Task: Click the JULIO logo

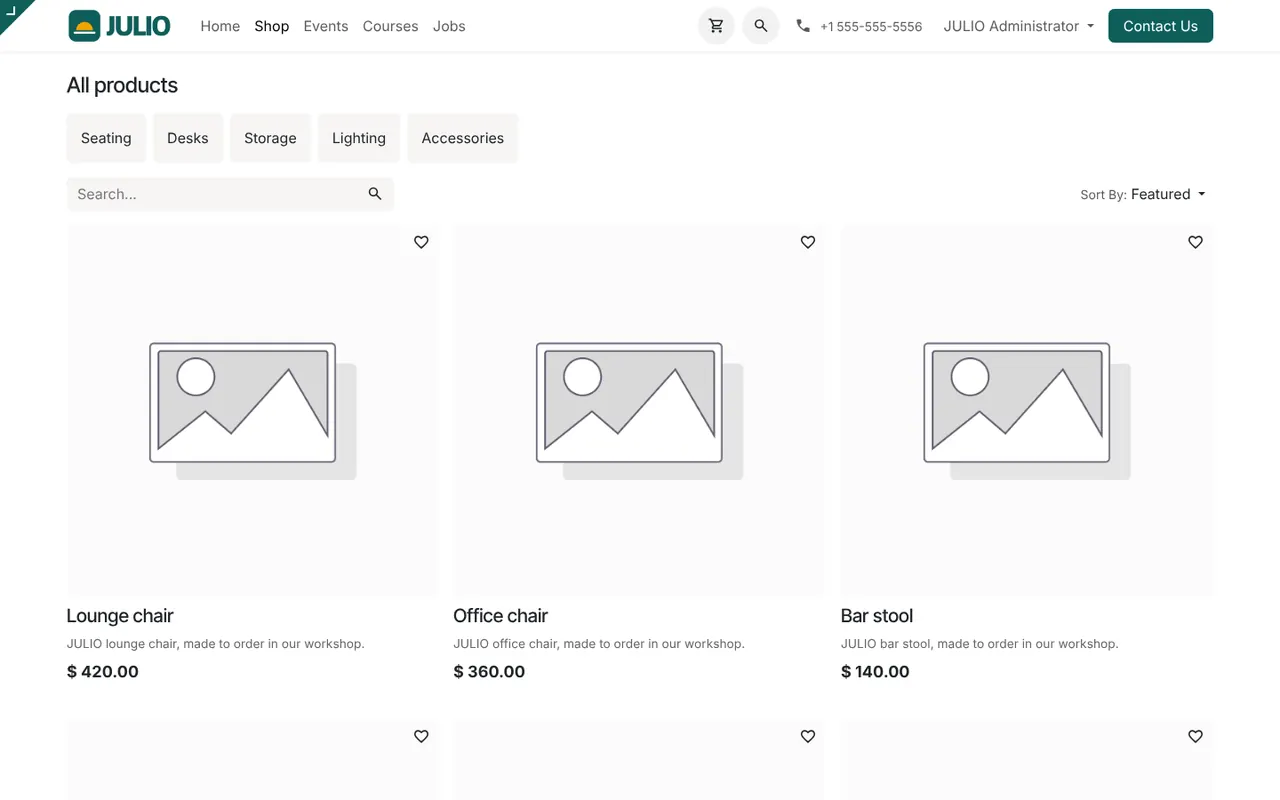Action: tap(120, 26)
